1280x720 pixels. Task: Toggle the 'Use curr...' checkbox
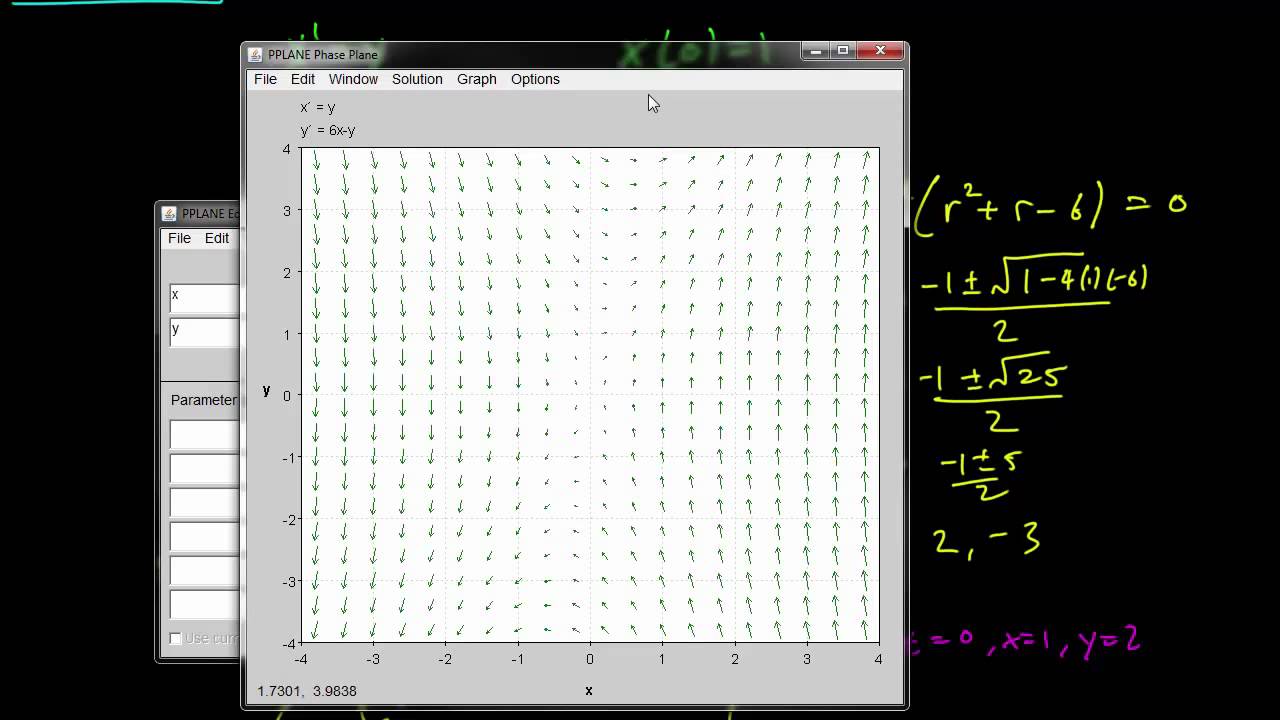click(175, 638)
